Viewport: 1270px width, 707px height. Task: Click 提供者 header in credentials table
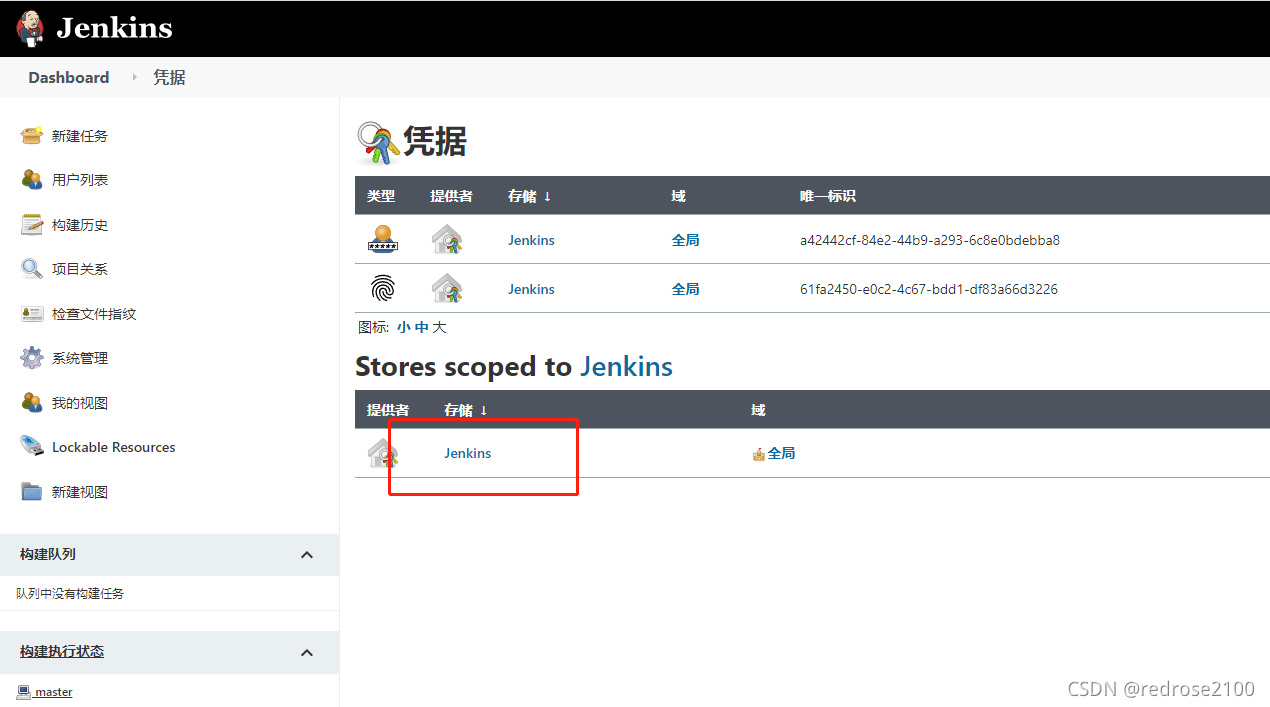tap(451, 196)
